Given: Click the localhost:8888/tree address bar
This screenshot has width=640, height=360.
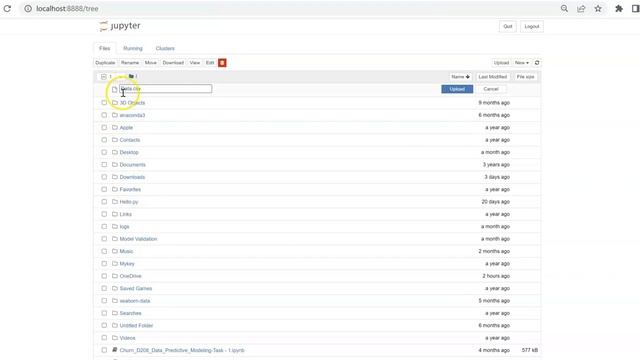Looking at the screenshot, I should (67, 9).
